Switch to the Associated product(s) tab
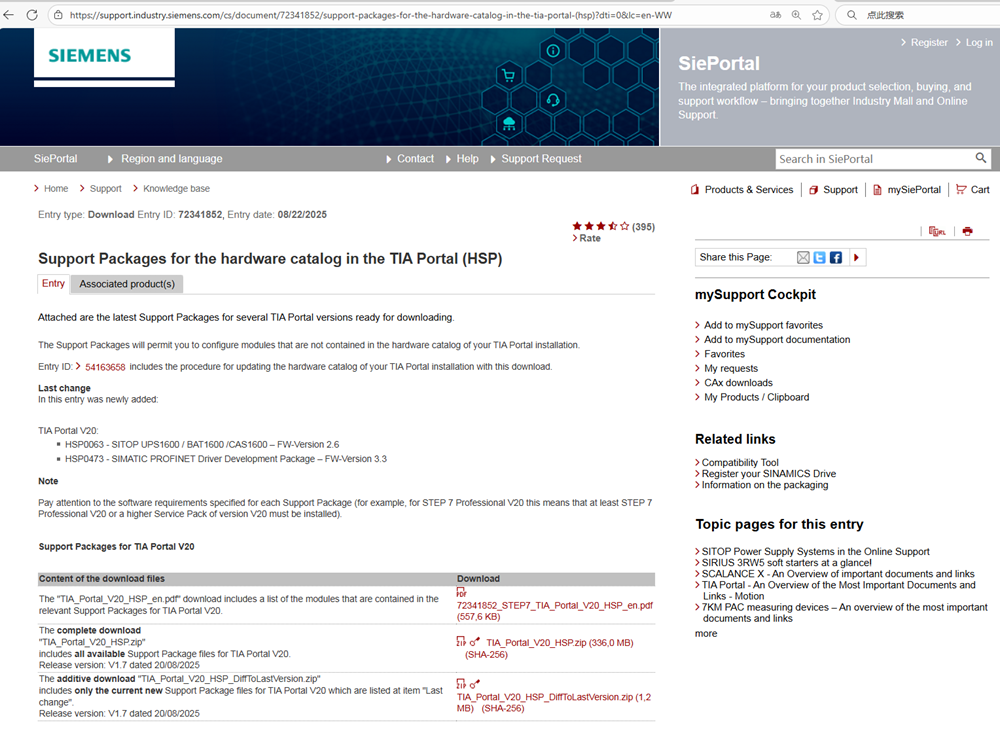Image resolution: width=1000 pixels, height=731 pixels. click(x=127, y=284)
